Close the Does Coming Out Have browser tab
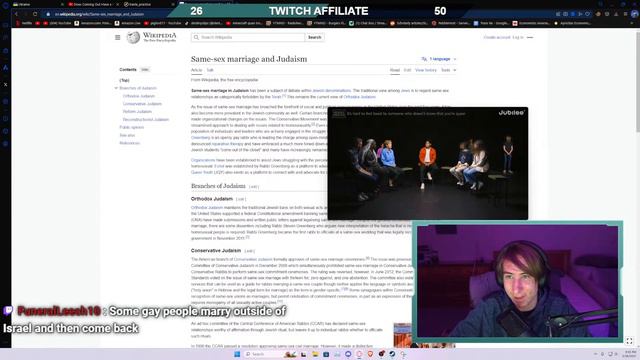Viewport: 640px width, 360px height. pyautogui.click(x=118, y=4)
